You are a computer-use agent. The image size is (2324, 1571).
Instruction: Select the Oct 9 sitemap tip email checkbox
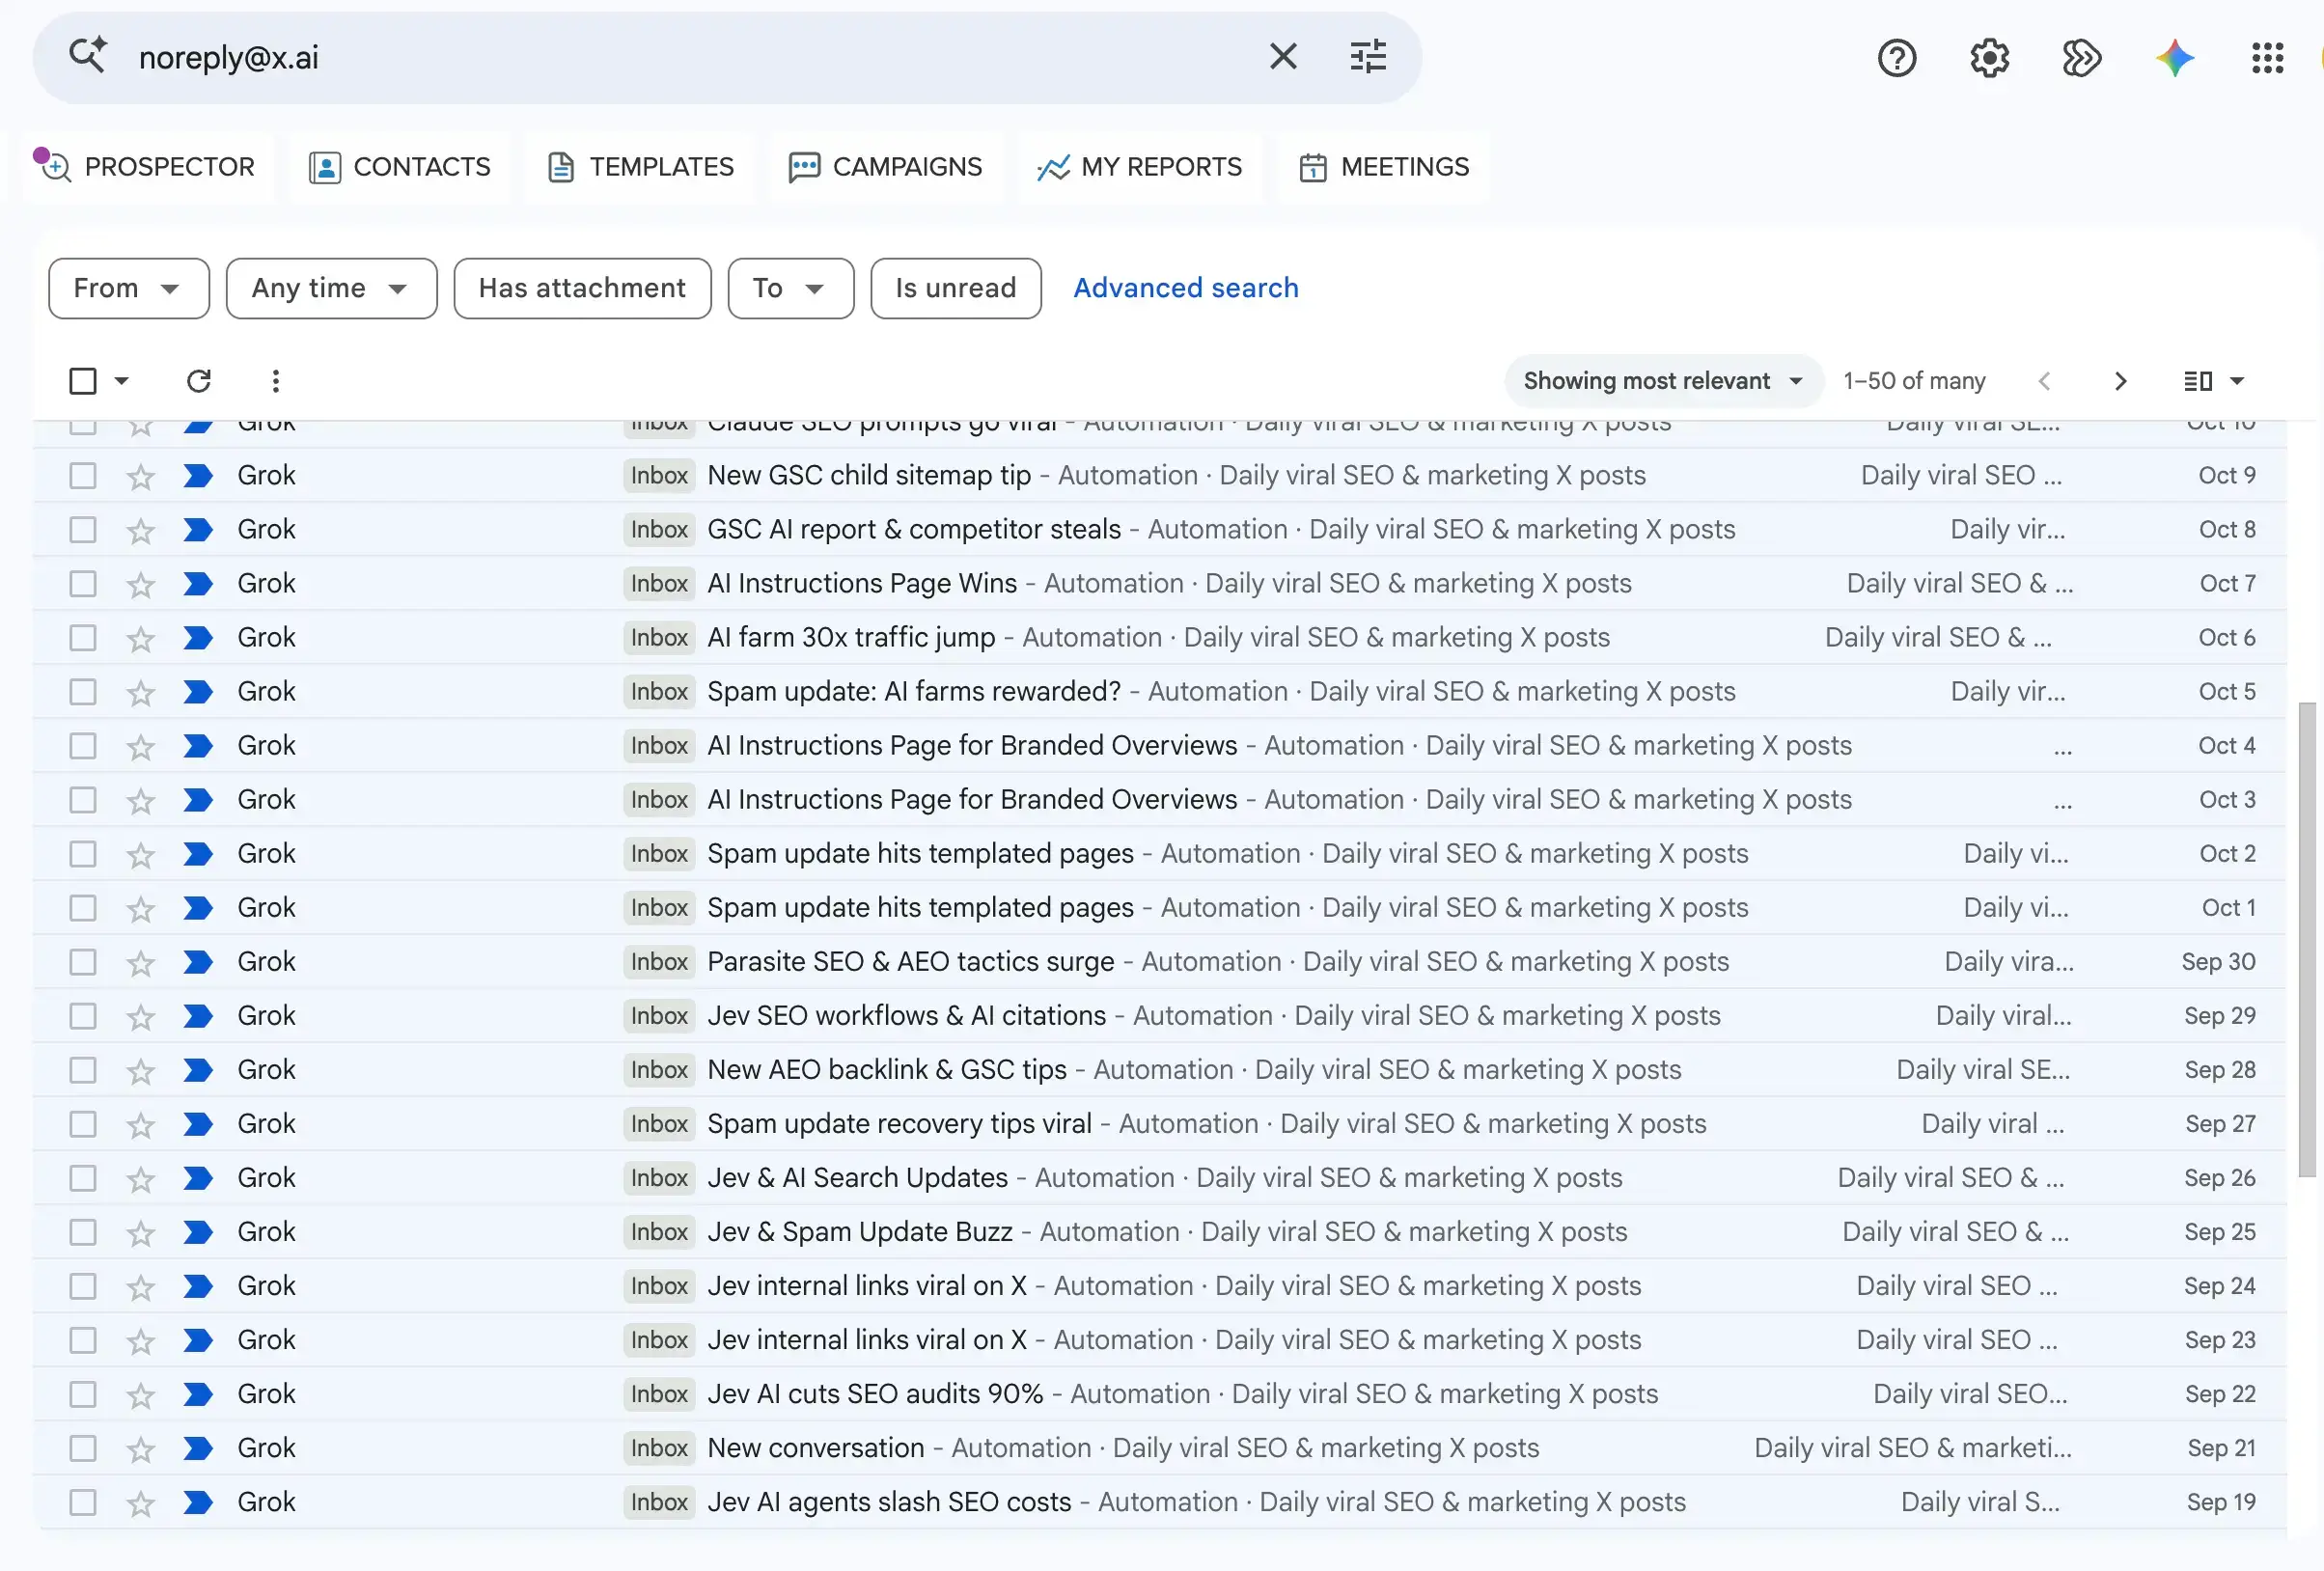coord(83,476)
